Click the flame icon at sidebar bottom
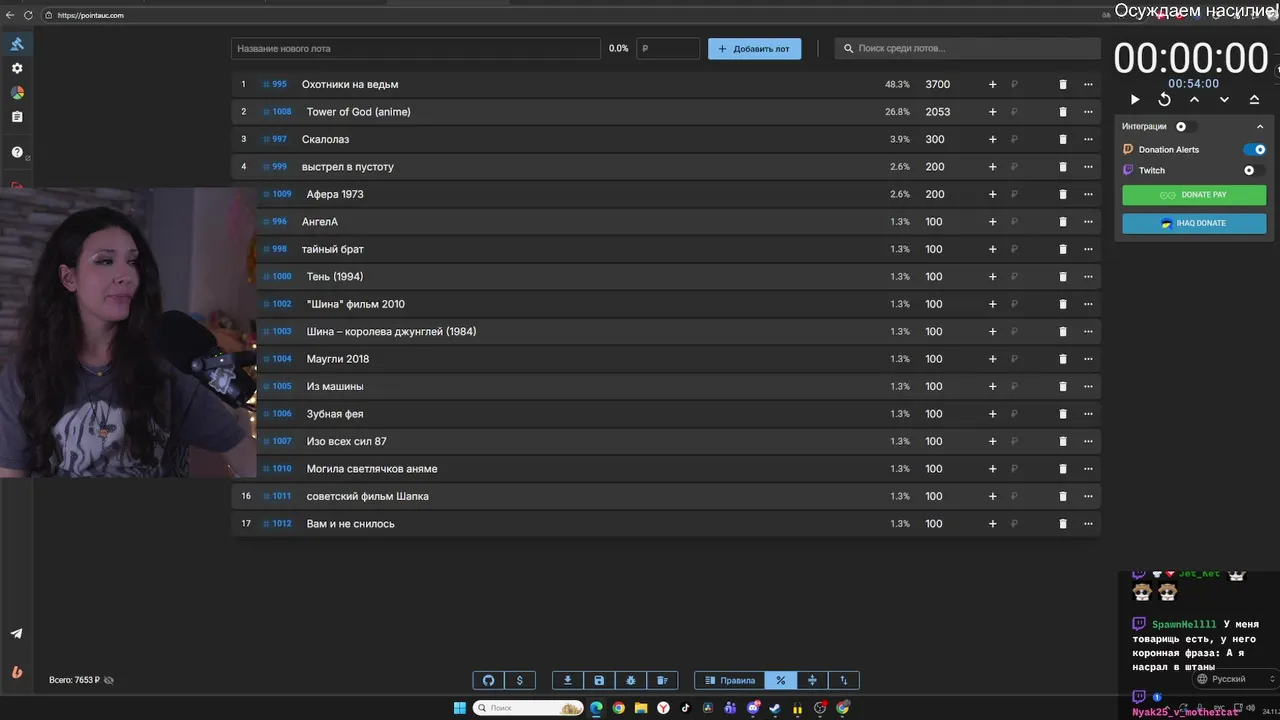 17,672
